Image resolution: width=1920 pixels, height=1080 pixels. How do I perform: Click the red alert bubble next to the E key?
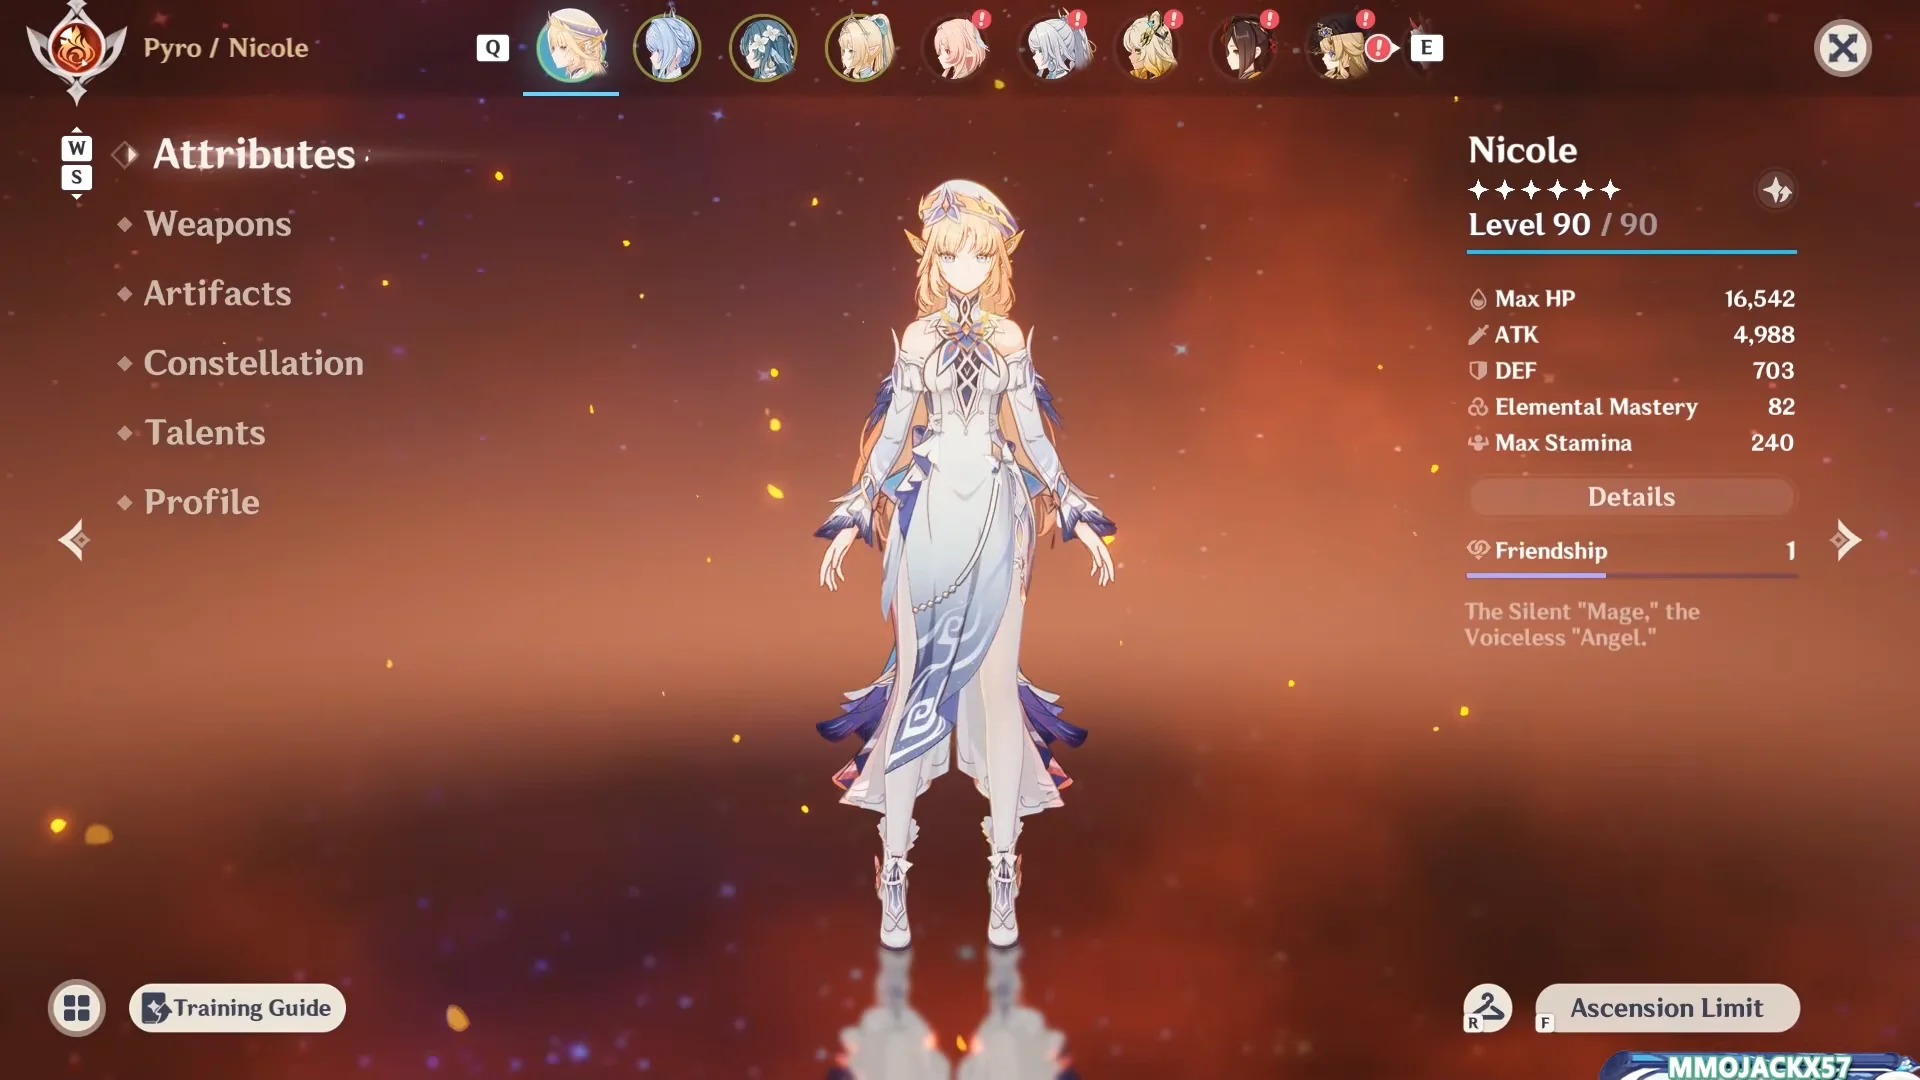click(x=1379, y=47)
